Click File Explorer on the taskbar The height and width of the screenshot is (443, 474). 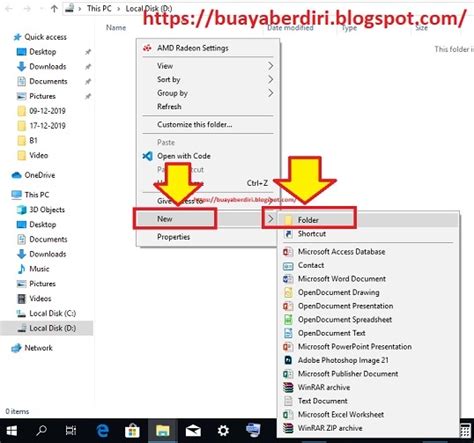point(163,431)
